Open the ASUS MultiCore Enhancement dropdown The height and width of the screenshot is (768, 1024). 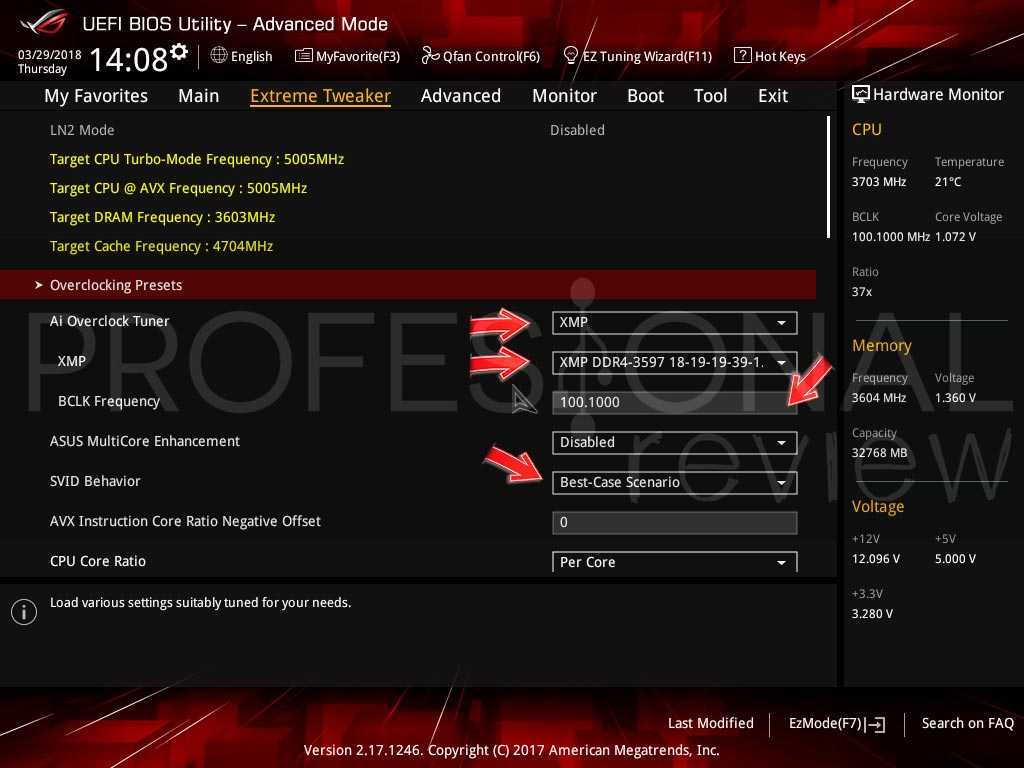pos(674,442)
